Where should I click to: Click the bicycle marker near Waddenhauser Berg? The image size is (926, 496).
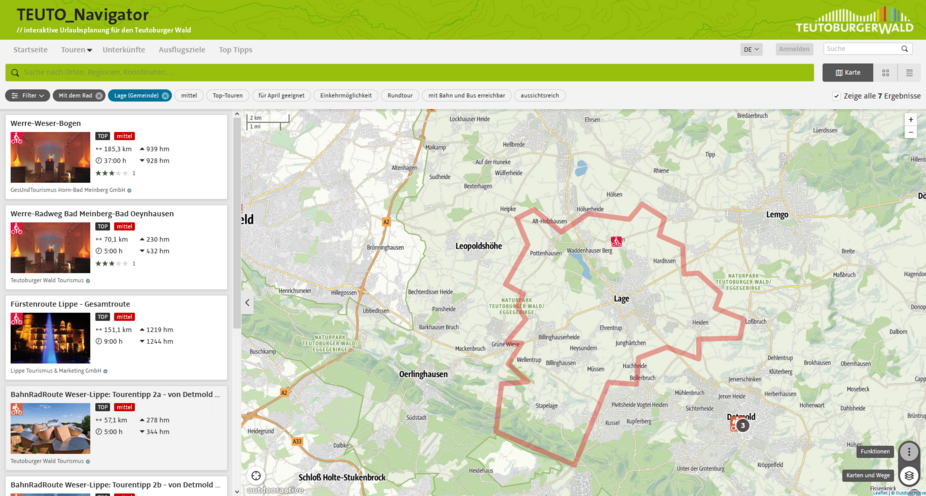617,241
